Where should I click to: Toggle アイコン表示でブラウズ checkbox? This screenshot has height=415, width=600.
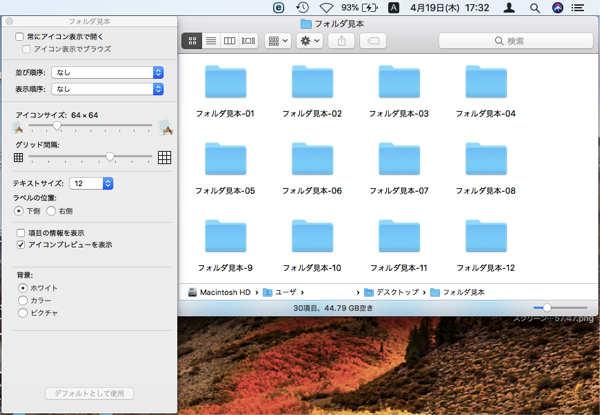[x=26, y=49]
